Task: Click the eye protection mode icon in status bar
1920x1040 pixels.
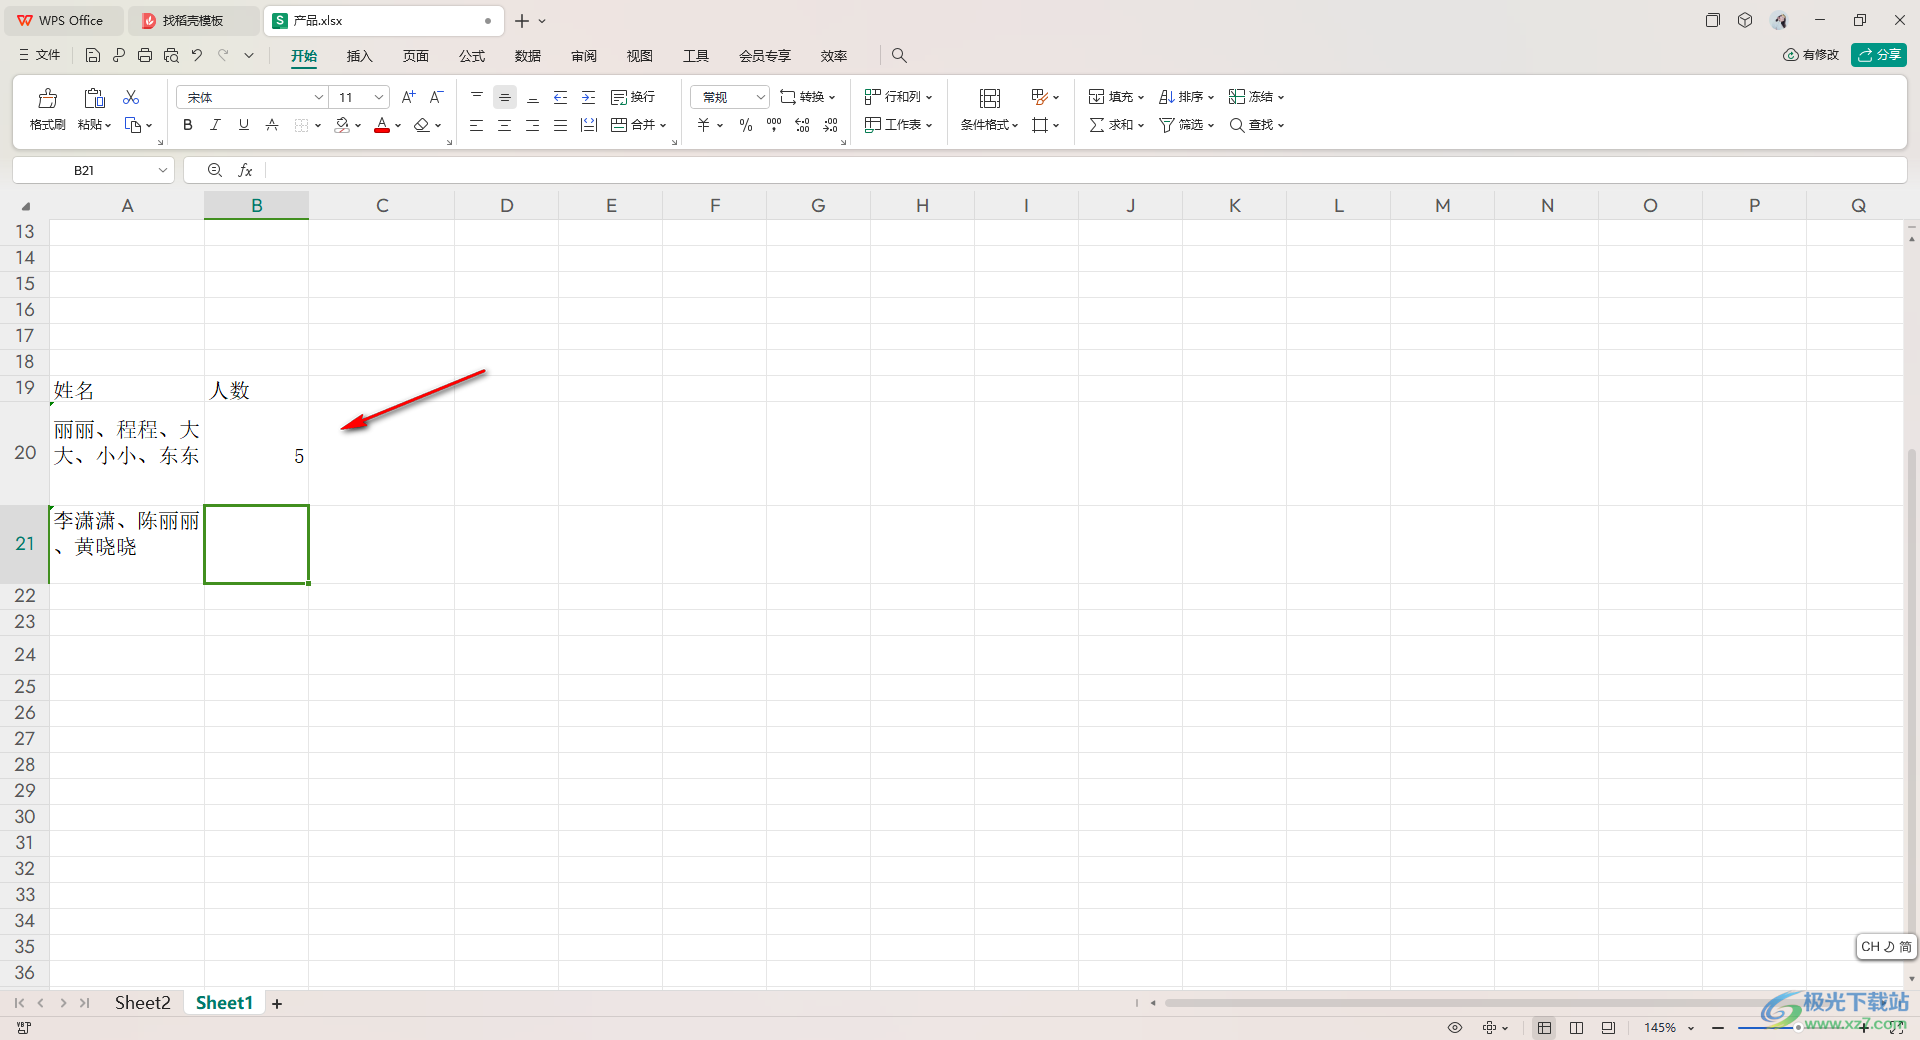Action: click(x=1455, y=1027)
